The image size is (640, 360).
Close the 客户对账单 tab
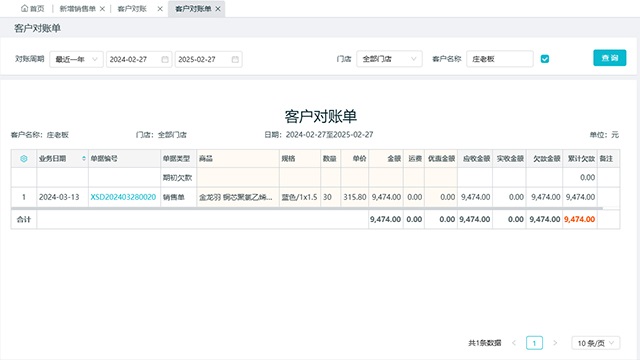[x=218, y=9]
